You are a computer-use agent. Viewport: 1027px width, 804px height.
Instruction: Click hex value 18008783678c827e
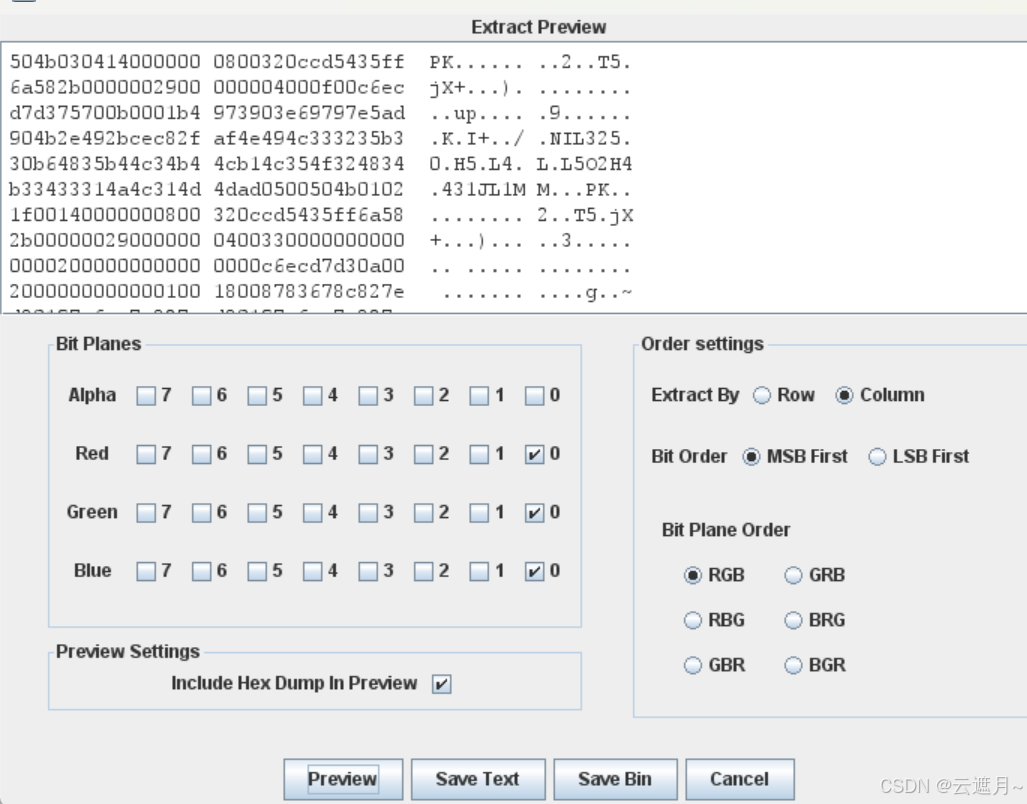[x=308, y=291]
